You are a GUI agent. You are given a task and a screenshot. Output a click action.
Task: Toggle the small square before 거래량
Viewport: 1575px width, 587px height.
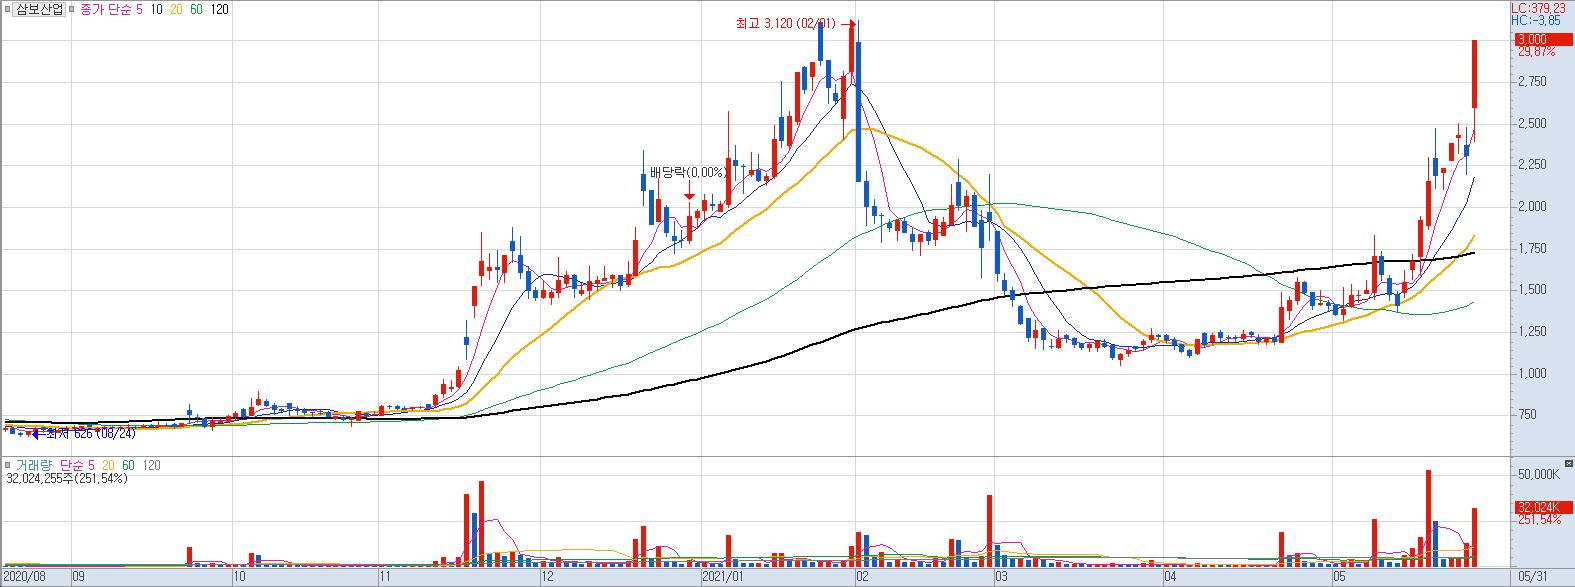(8, 466)
